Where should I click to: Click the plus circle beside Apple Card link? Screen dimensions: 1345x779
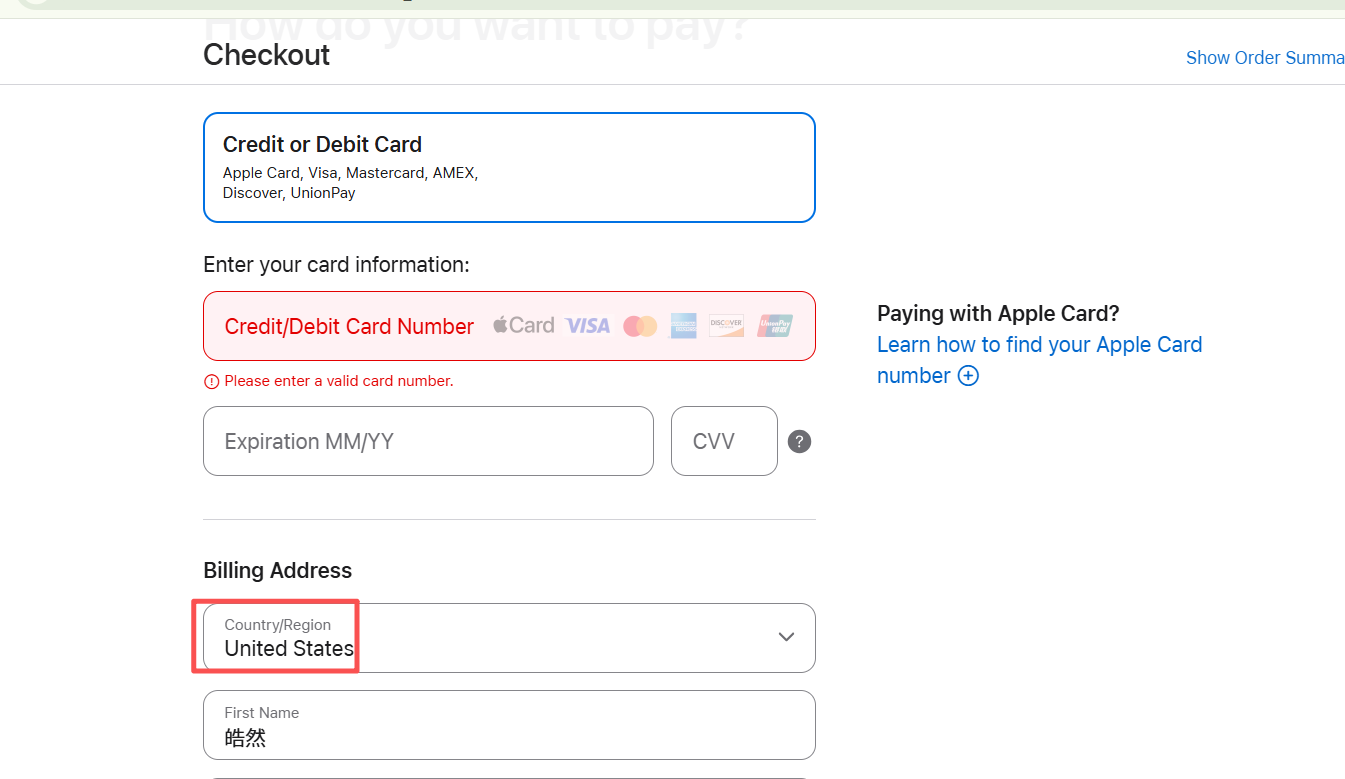pos(968,376)
